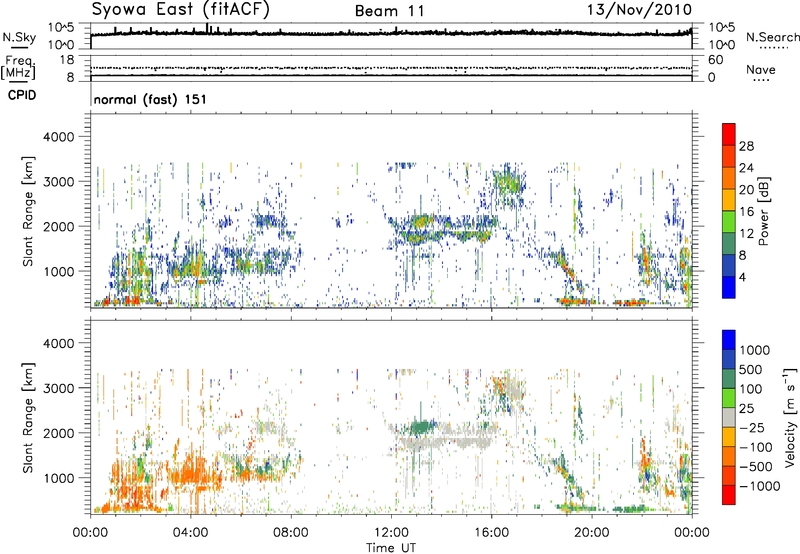Viewport: 800px width, 554px height.
Task: Click the '12' label on Power colorbar
Action: point(746,234)
